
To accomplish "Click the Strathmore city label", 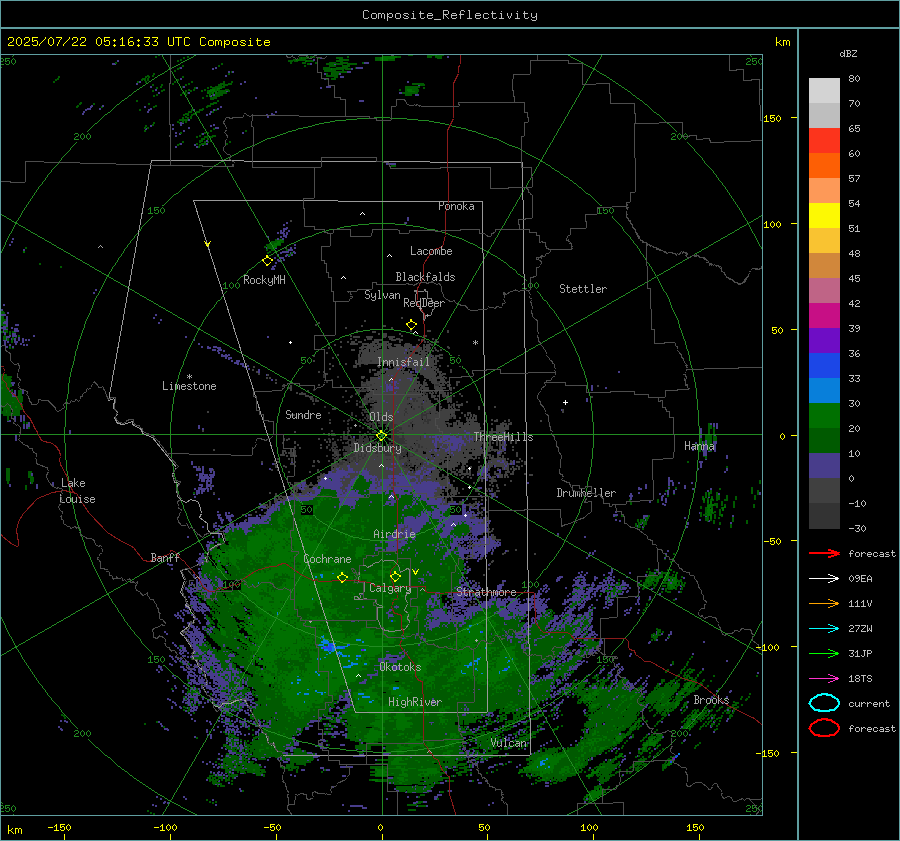I will 486,592.
